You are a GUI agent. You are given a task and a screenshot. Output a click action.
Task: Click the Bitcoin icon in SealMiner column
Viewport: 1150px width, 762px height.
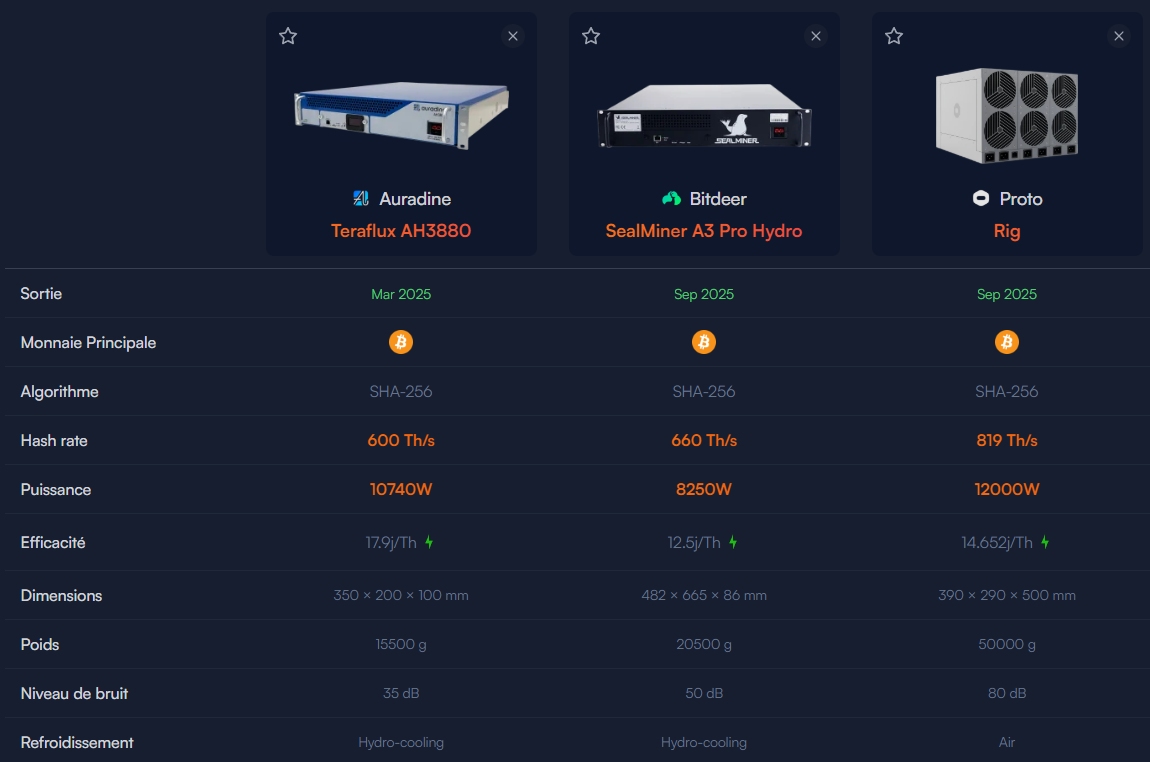pos(704,343)
